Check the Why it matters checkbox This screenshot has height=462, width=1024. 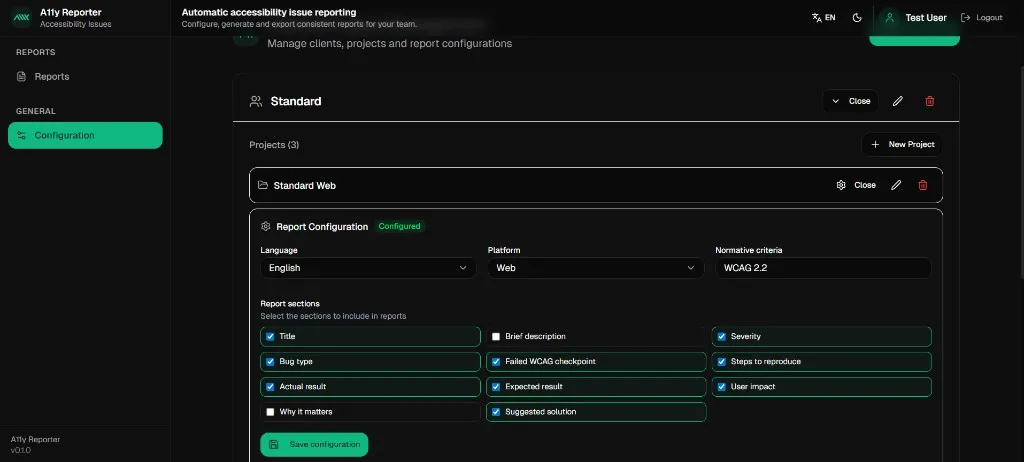(x=270, y=412)
